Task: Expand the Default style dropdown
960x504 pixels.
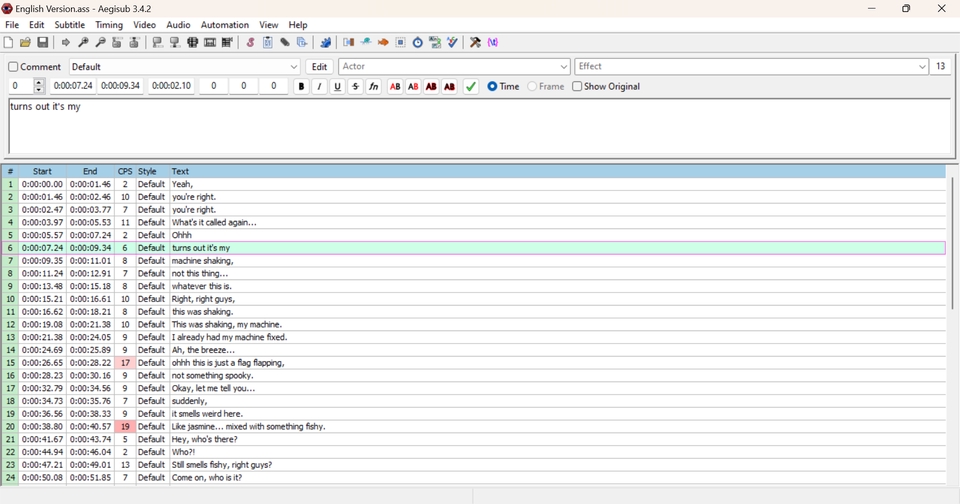Action: (x=293, y=67)
